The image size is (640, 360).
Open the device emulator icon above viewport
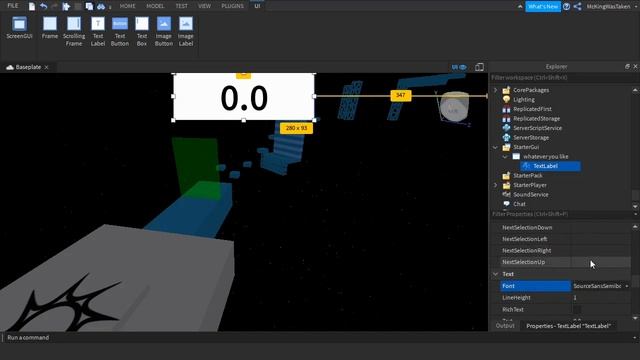click(x=480, y=67)
